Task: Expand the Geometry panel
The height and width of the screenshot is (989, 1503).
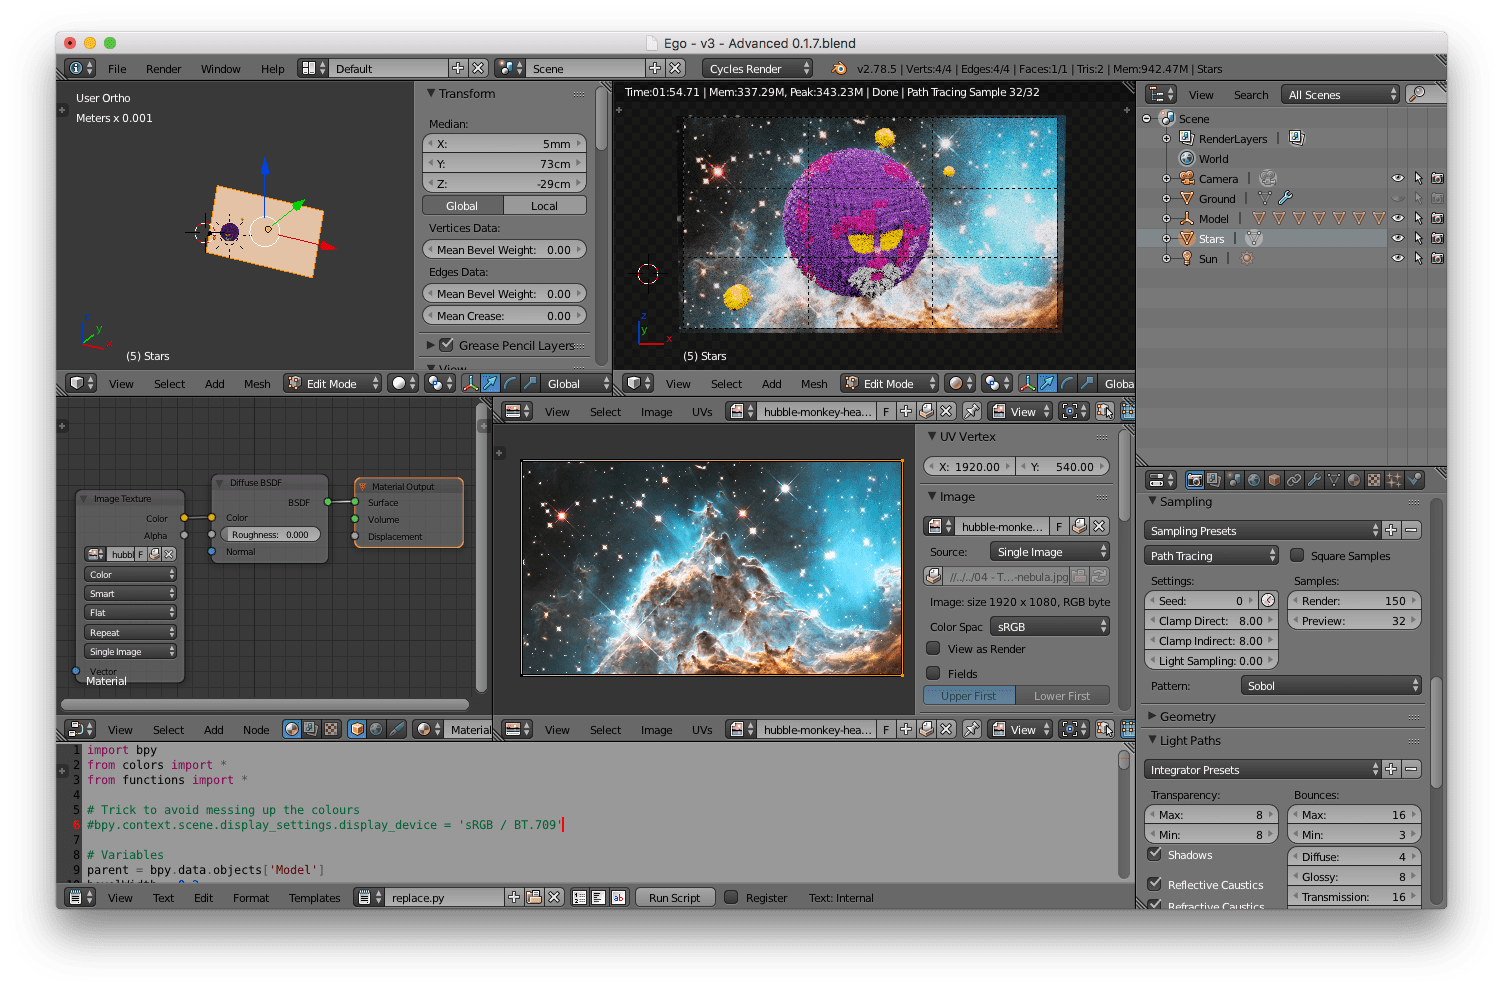Action: pyautogui.click(x=1187, y=717)
